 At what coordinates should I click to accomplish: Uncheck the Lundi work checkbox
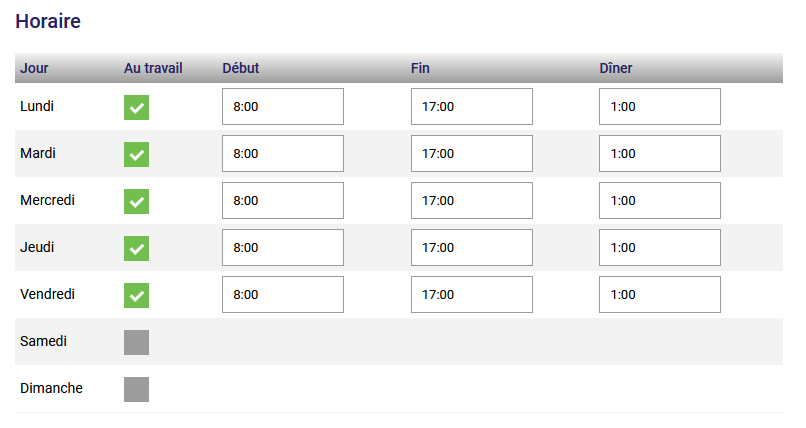(x=136, y=107)
